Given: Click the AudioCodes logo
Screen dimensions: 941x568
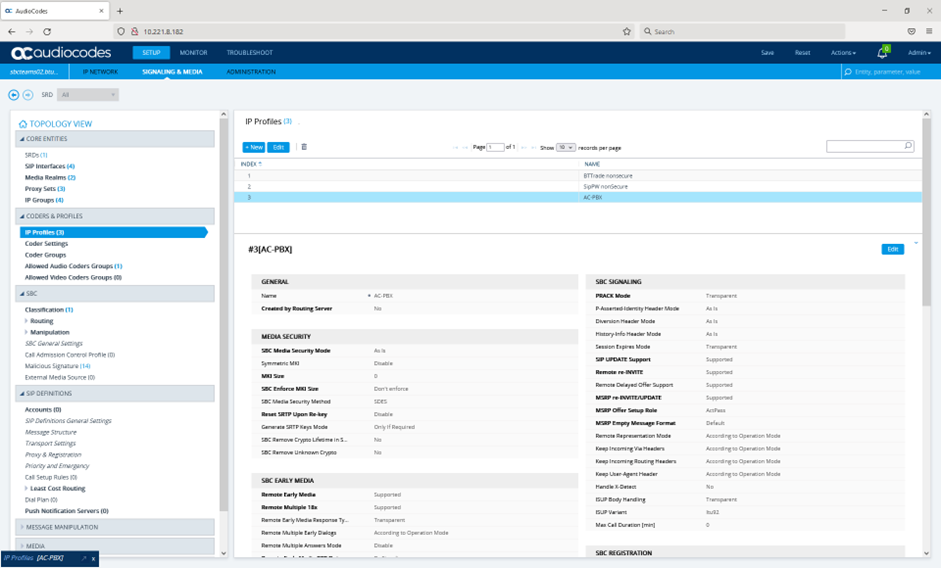Looking at the screenshot, I should coord(61,53).
